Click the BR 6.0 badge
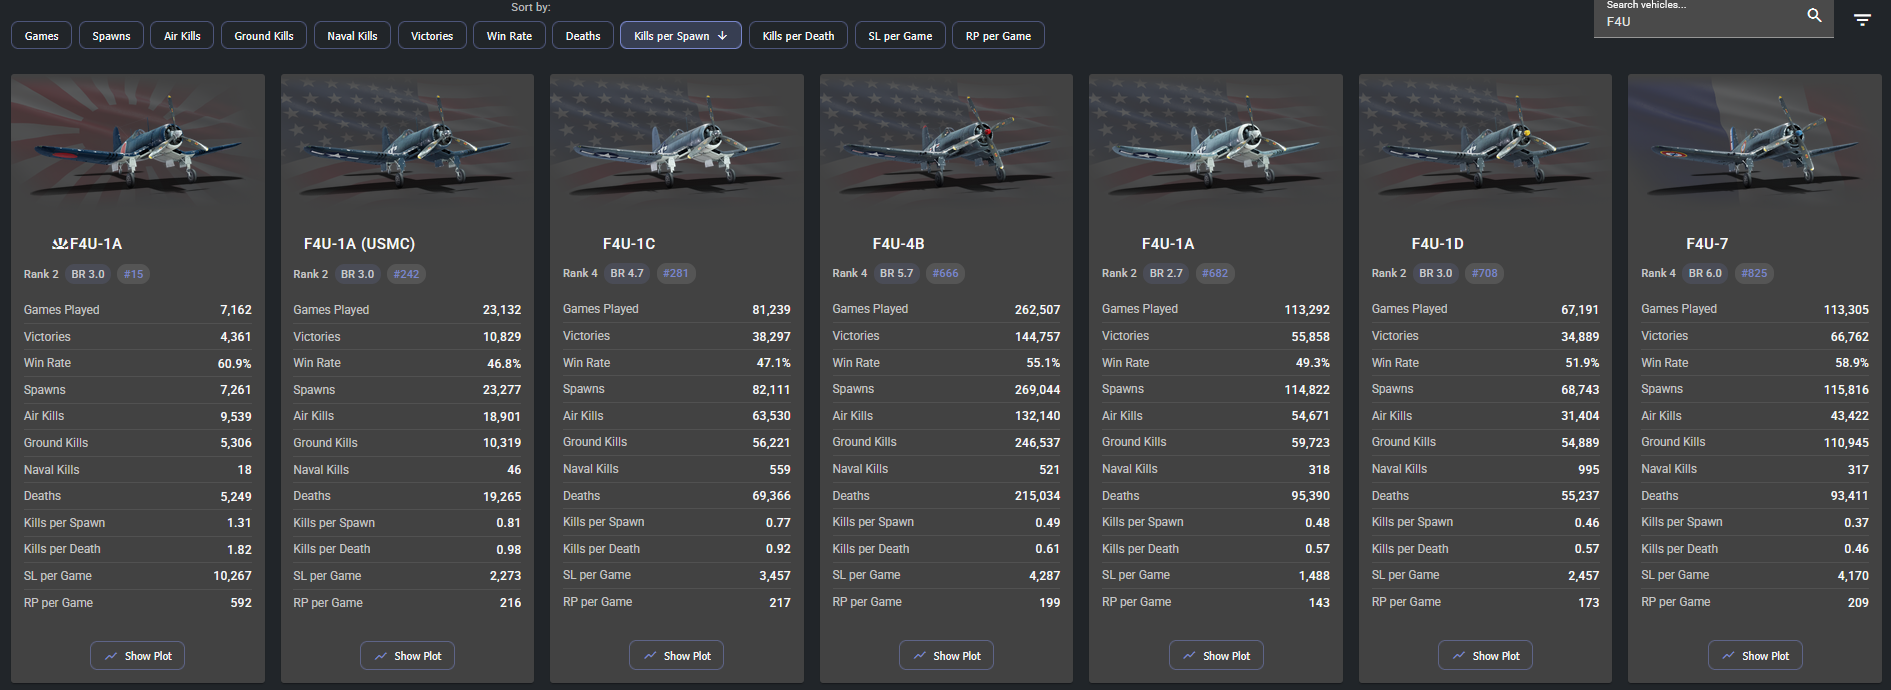The width and height of the screenshot is (1891, 690). [x=1705, y=273]
